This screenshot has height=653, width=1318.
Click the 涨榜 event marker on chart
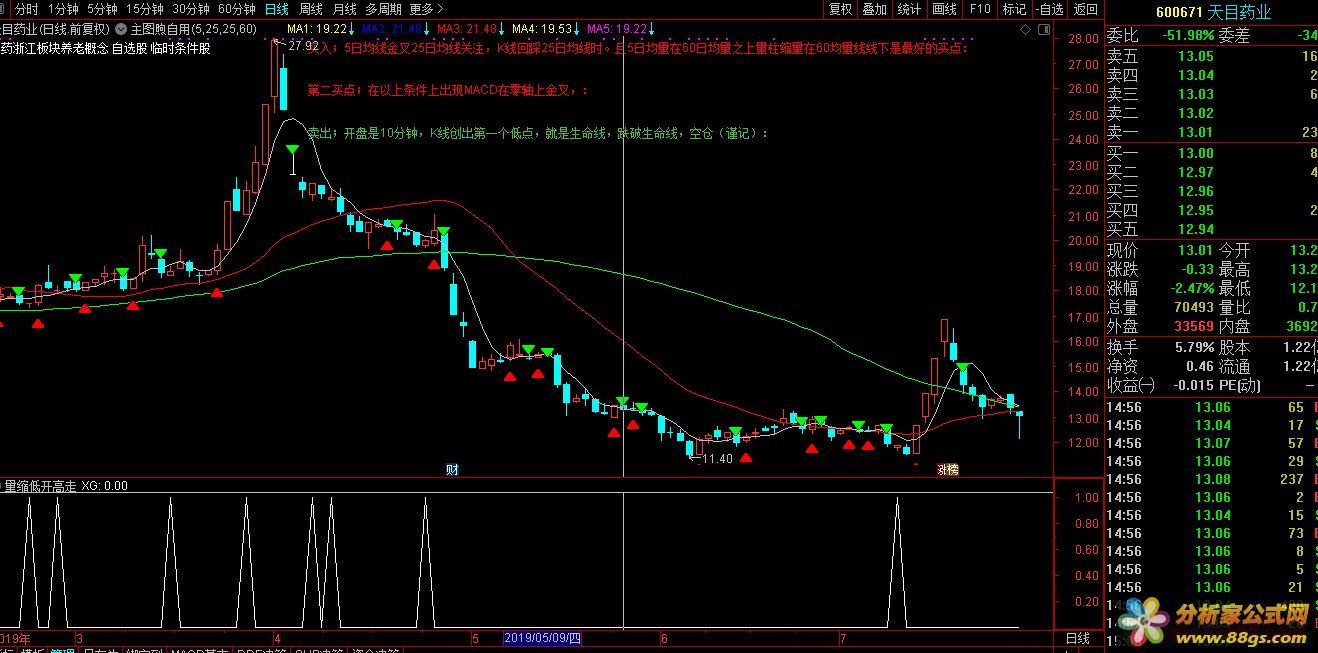pos(947,469)
